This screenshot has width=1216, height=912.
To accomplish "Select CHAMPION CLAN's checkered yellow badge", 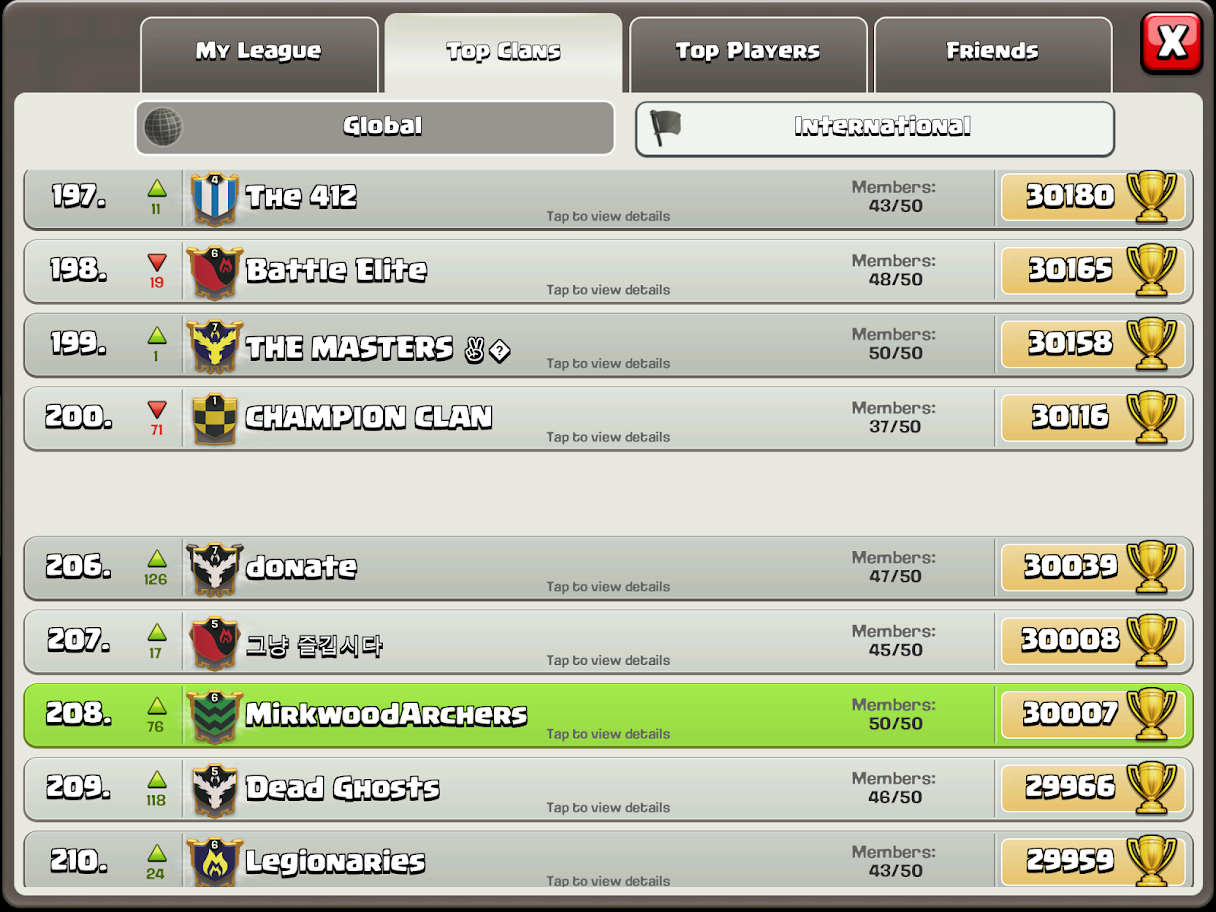I will [214, 419].
